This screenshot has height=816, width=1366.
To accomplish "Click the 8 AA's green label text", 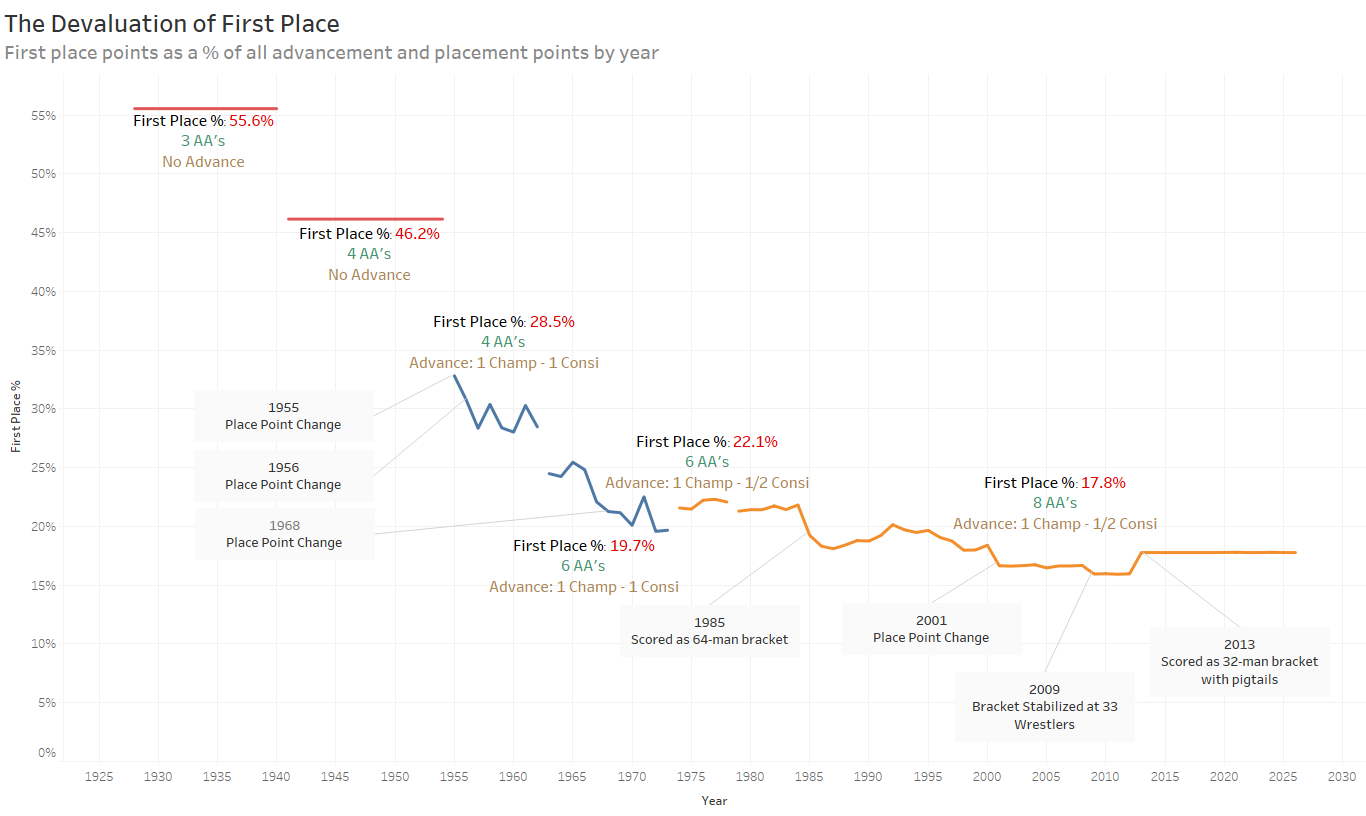I will (1055, 503).
